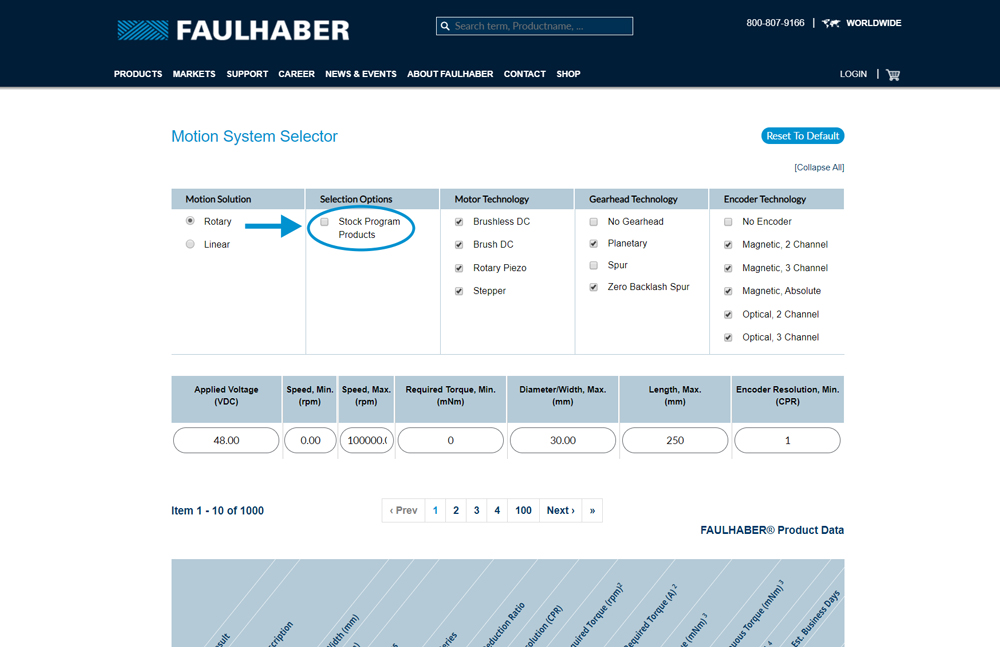1000x647 pixels.
Task: Click the Next pagination button
Action: (x=561, y=510)
